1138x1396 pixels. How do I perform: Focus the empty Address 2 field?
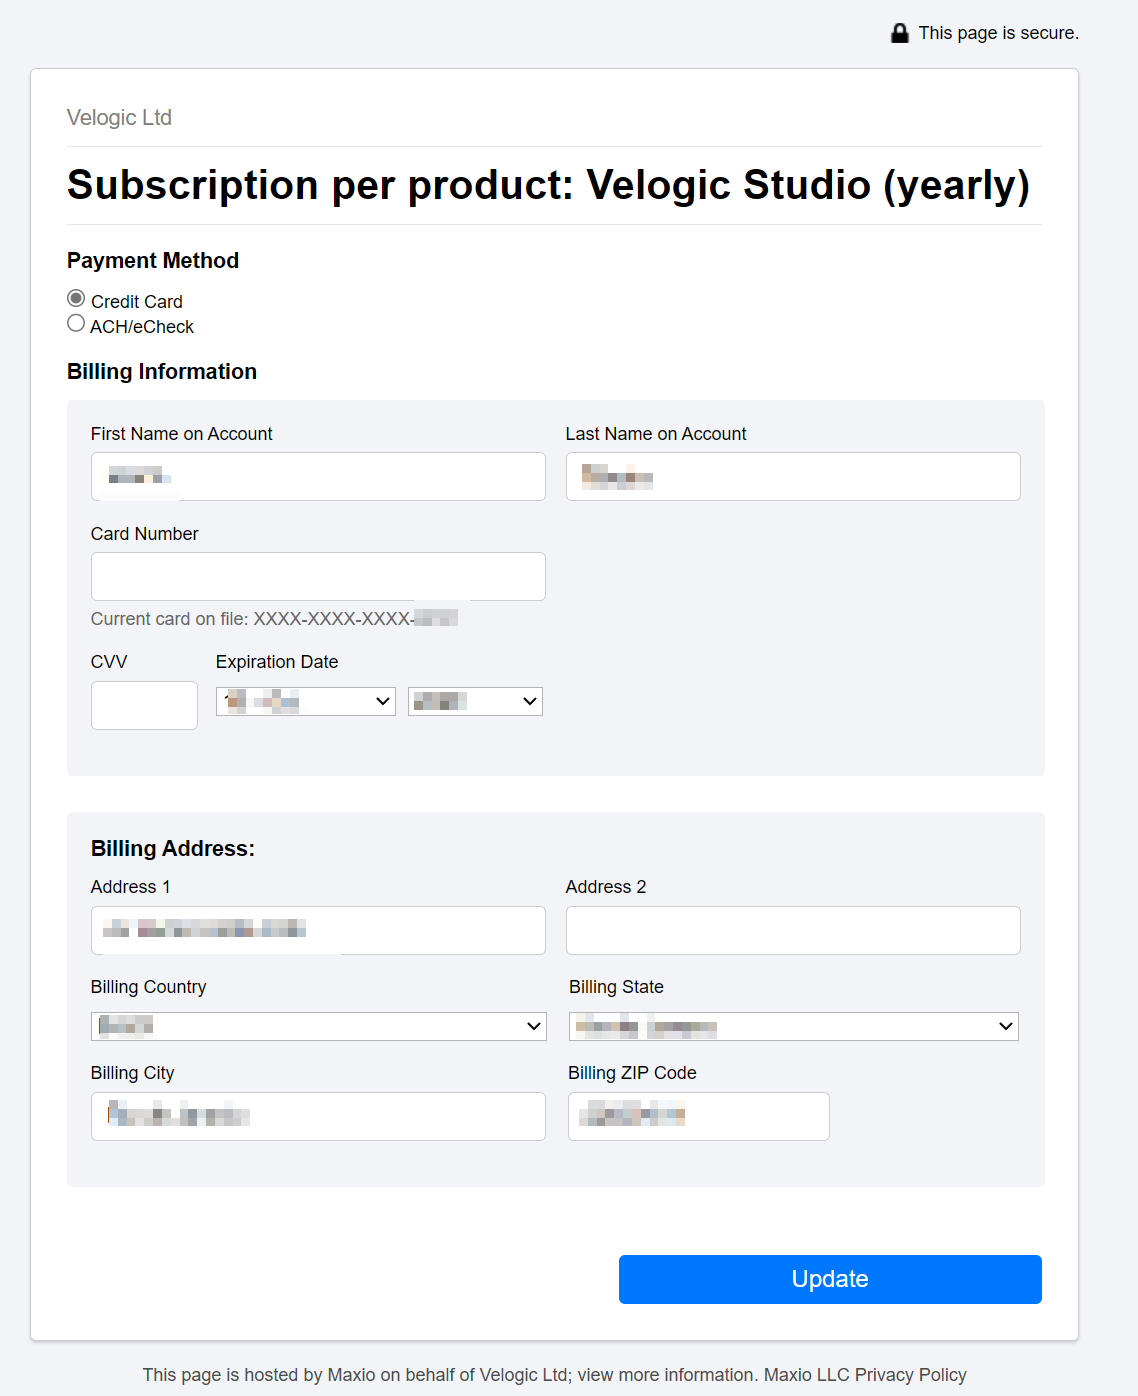click(793, 930)
